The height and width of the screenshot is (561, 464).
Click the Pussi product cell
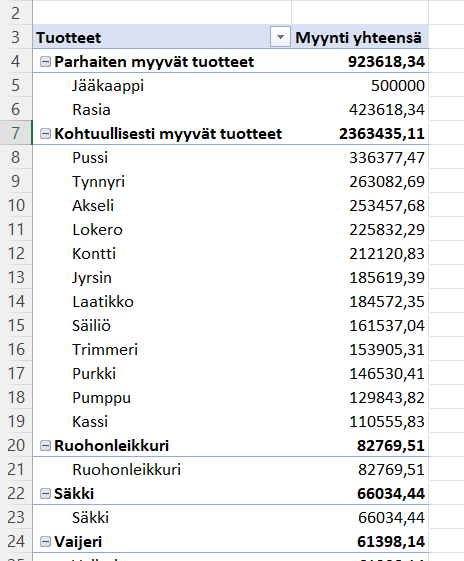click(162, 157)
